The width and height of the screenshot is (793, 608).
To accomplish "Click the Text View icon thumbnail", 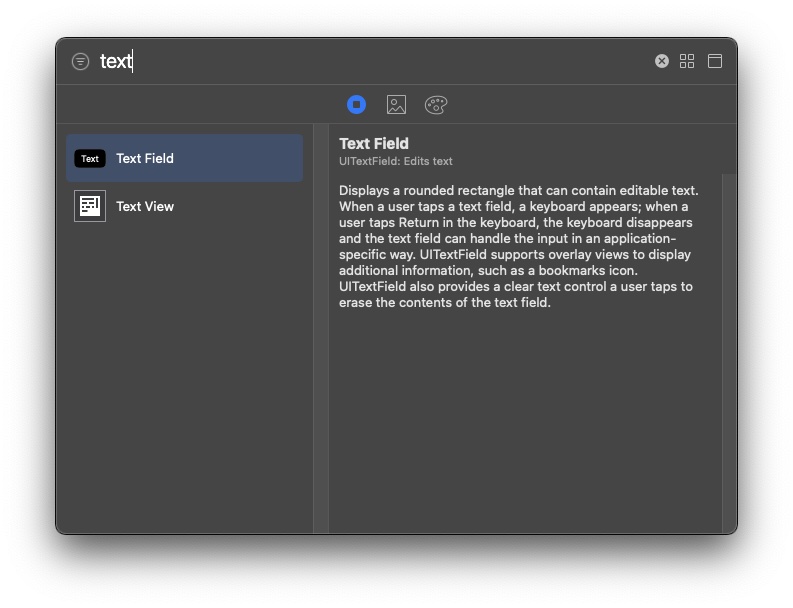I will [90, 206].
